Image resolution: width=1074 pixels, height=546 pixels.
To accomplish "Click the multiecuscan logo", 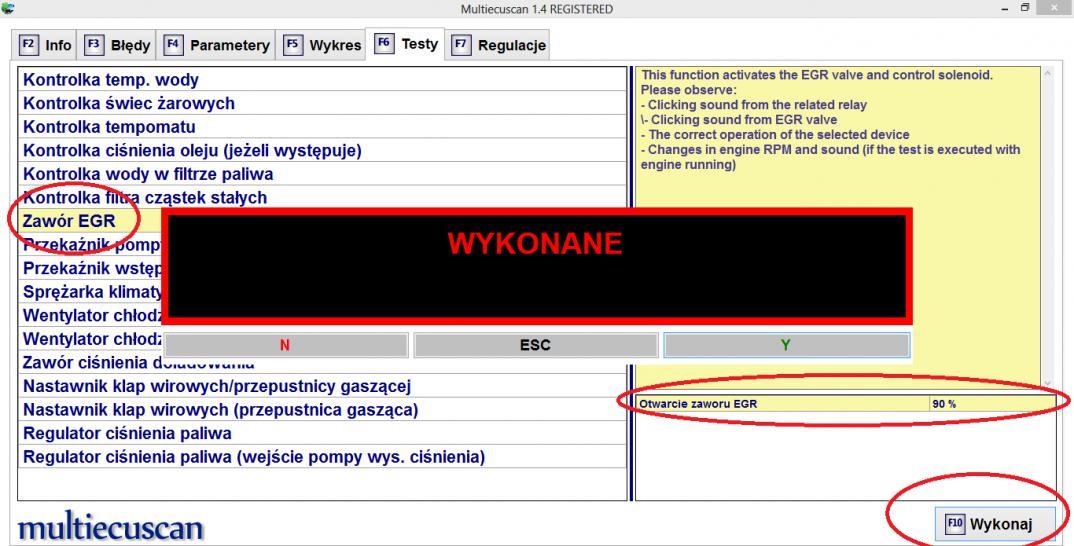I will click(x=111, y=528).
